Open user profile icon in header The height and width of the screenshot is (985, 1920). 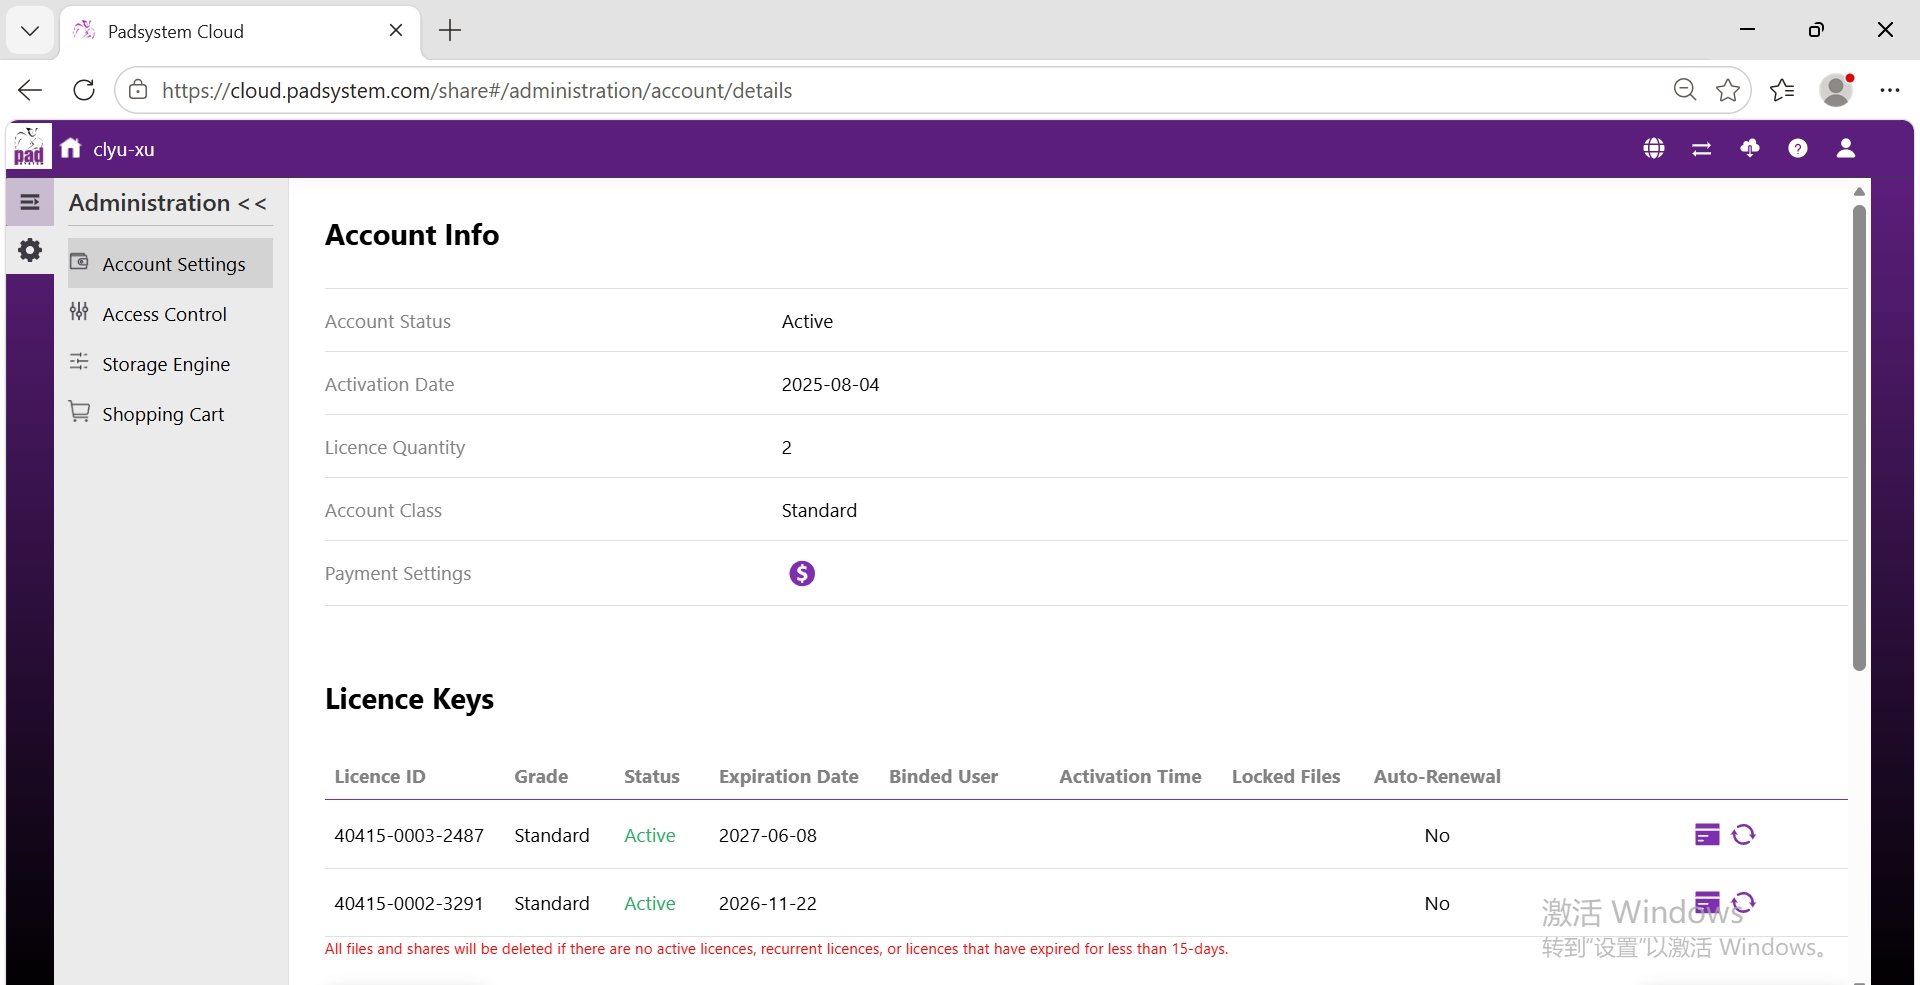tap(1846, 148)
